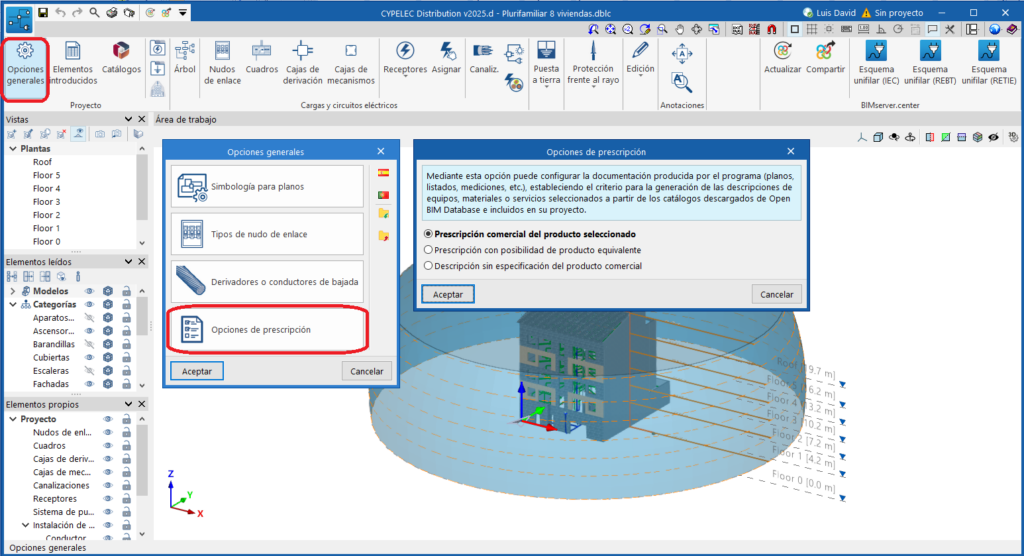This screenshot has height=556, width=1024.
Task: Click Aceptar in Opciones de prescripción dialog
Action: tap(448, 294)
